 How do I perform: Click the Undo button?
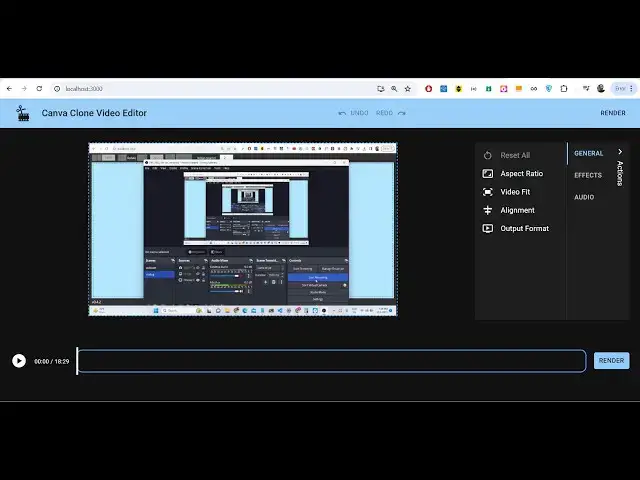coord(353,113)
